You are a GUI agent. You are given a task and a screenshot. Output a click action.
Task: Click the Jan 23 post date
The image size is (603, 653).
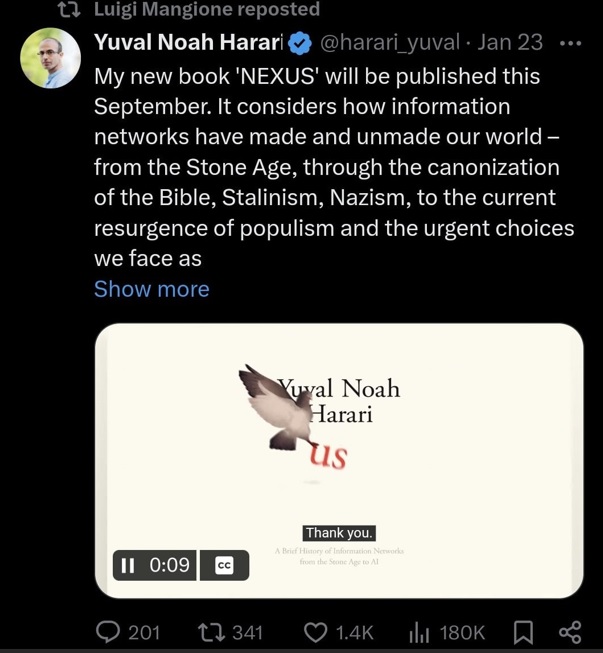(x=510, y=43)
